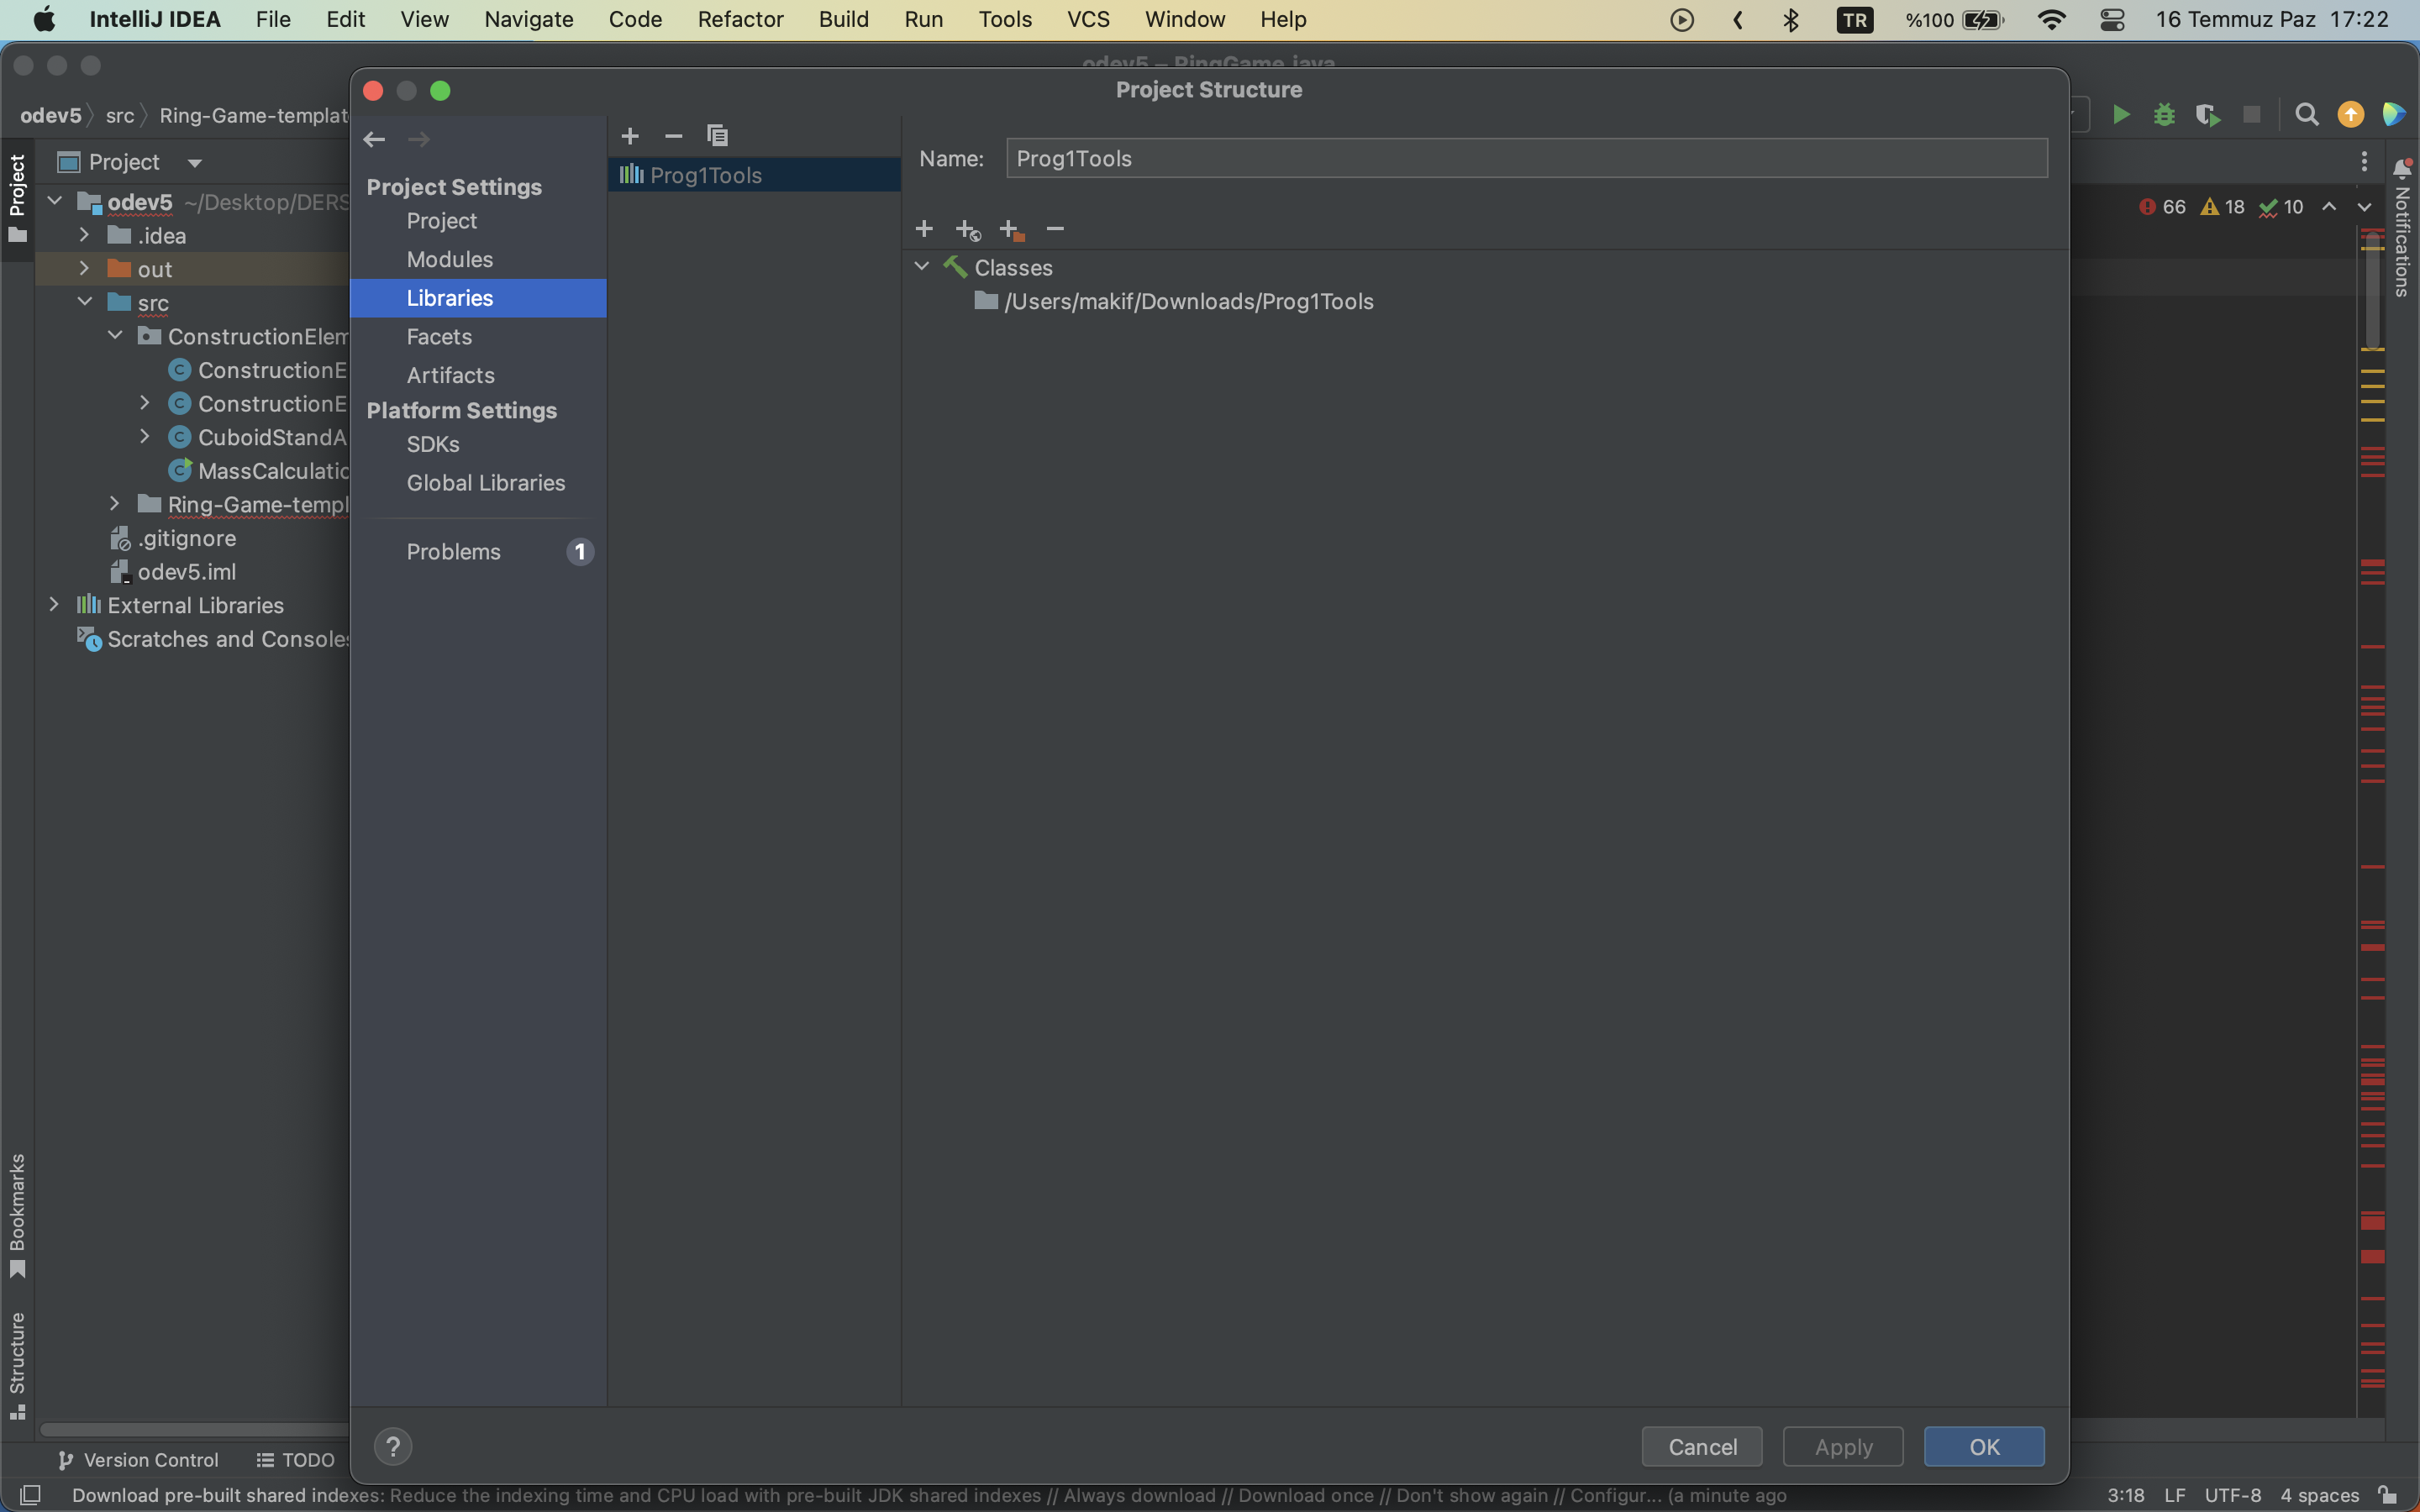2420x1512 pixels.
Task: Open the Refactor menu
Action: [x=740, y=19]
